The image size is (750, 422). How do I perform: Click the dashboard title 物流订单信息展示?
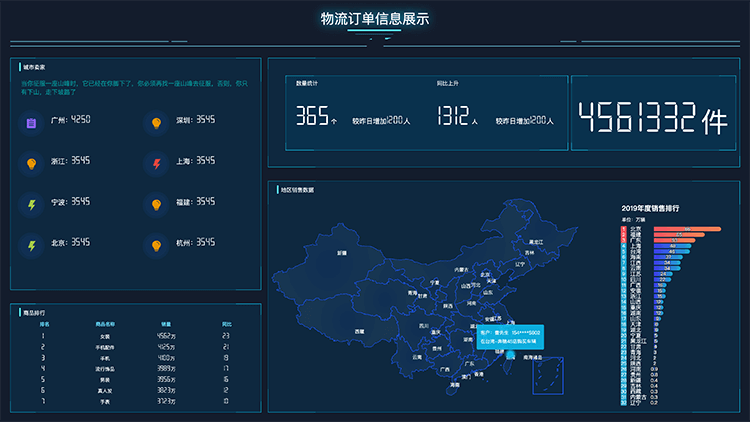coord(375,19)
